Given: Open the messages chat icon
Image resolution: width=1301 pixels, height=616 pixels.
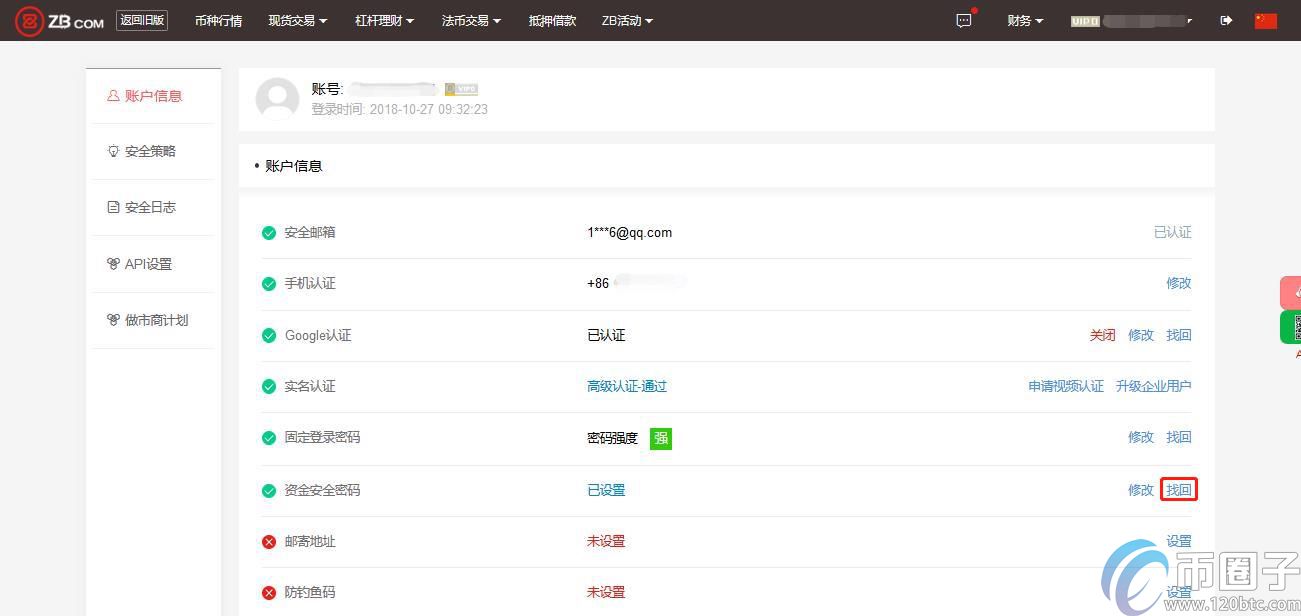Looking at the screenshot, I should (x=964, y=20).
